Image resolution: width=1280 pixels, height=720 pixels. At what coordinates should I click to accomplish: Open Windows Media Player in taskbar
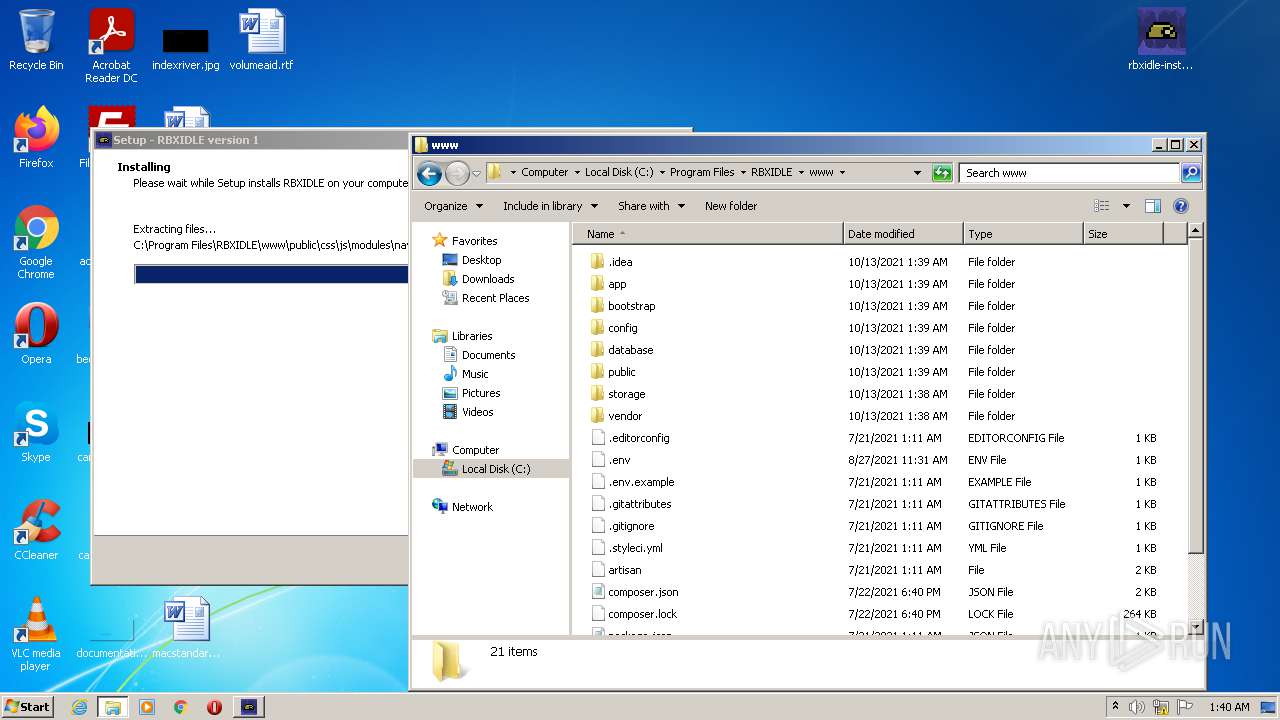click(147, 707)
